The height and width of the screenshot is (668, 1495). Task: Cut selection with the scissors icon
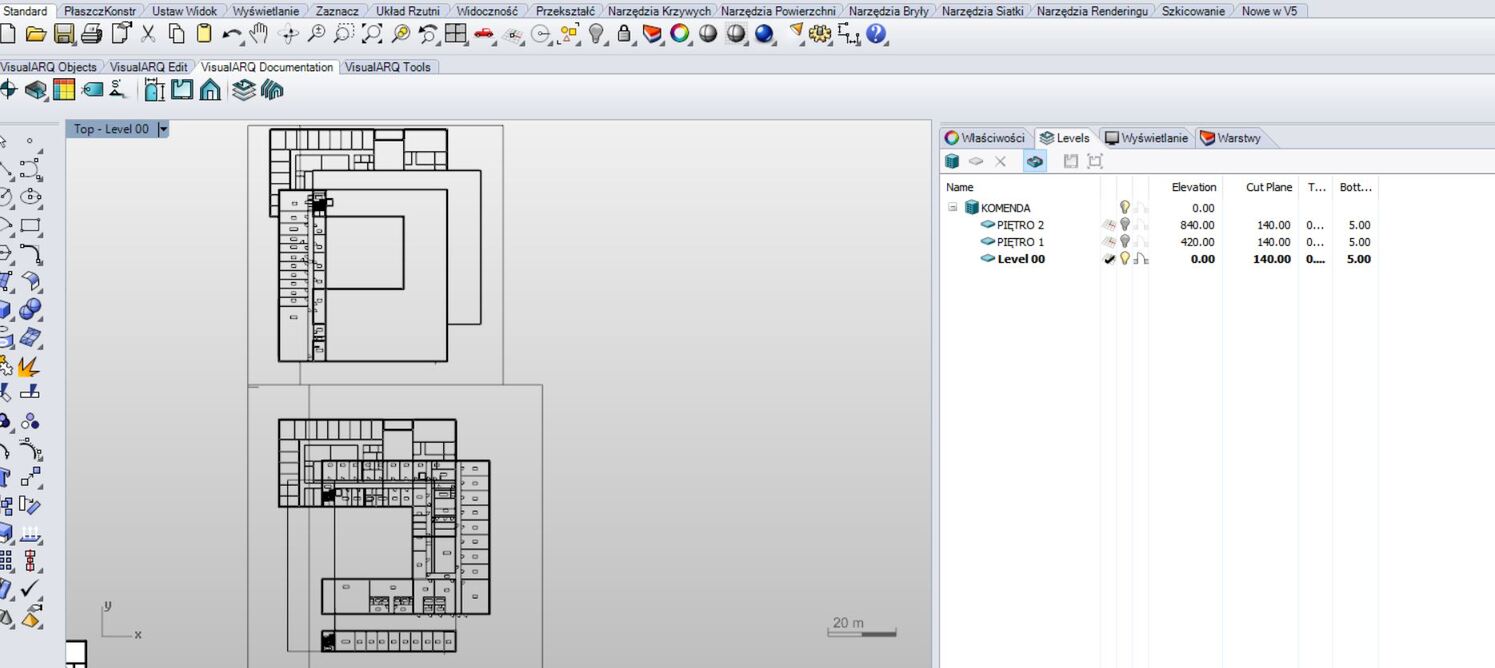point(148,34)
